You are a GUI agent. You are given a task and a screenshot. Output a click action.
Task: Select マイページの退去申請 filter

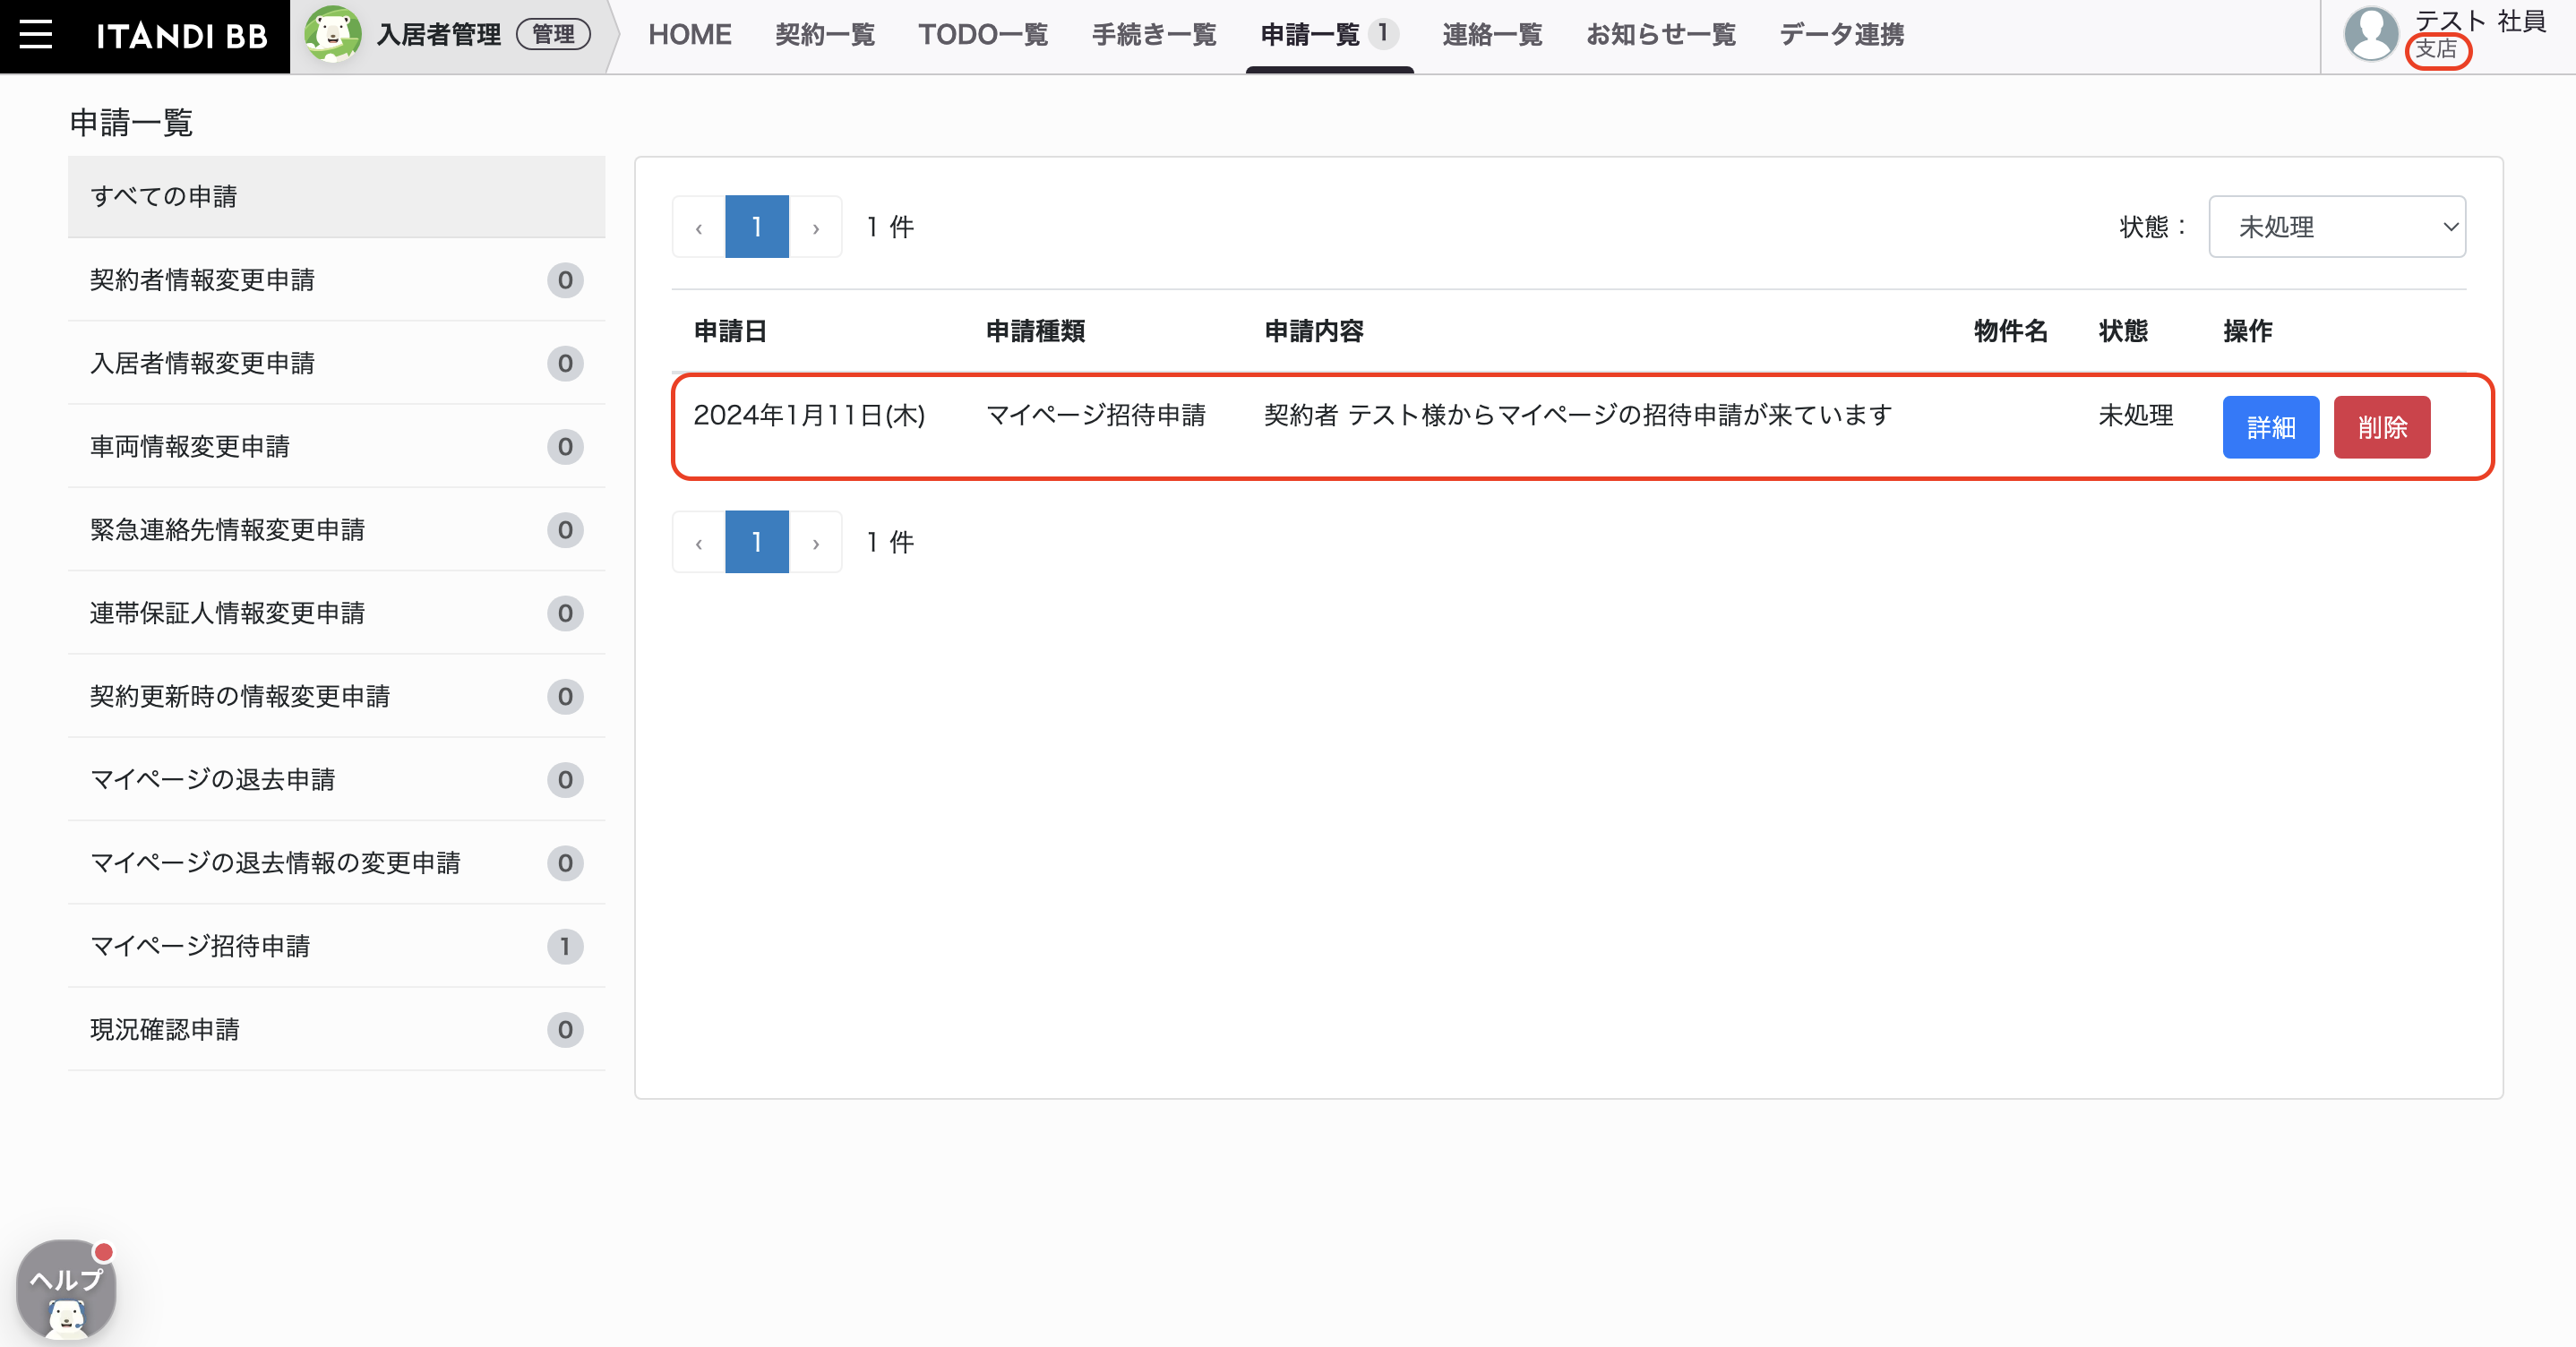[x=336, y=780]
